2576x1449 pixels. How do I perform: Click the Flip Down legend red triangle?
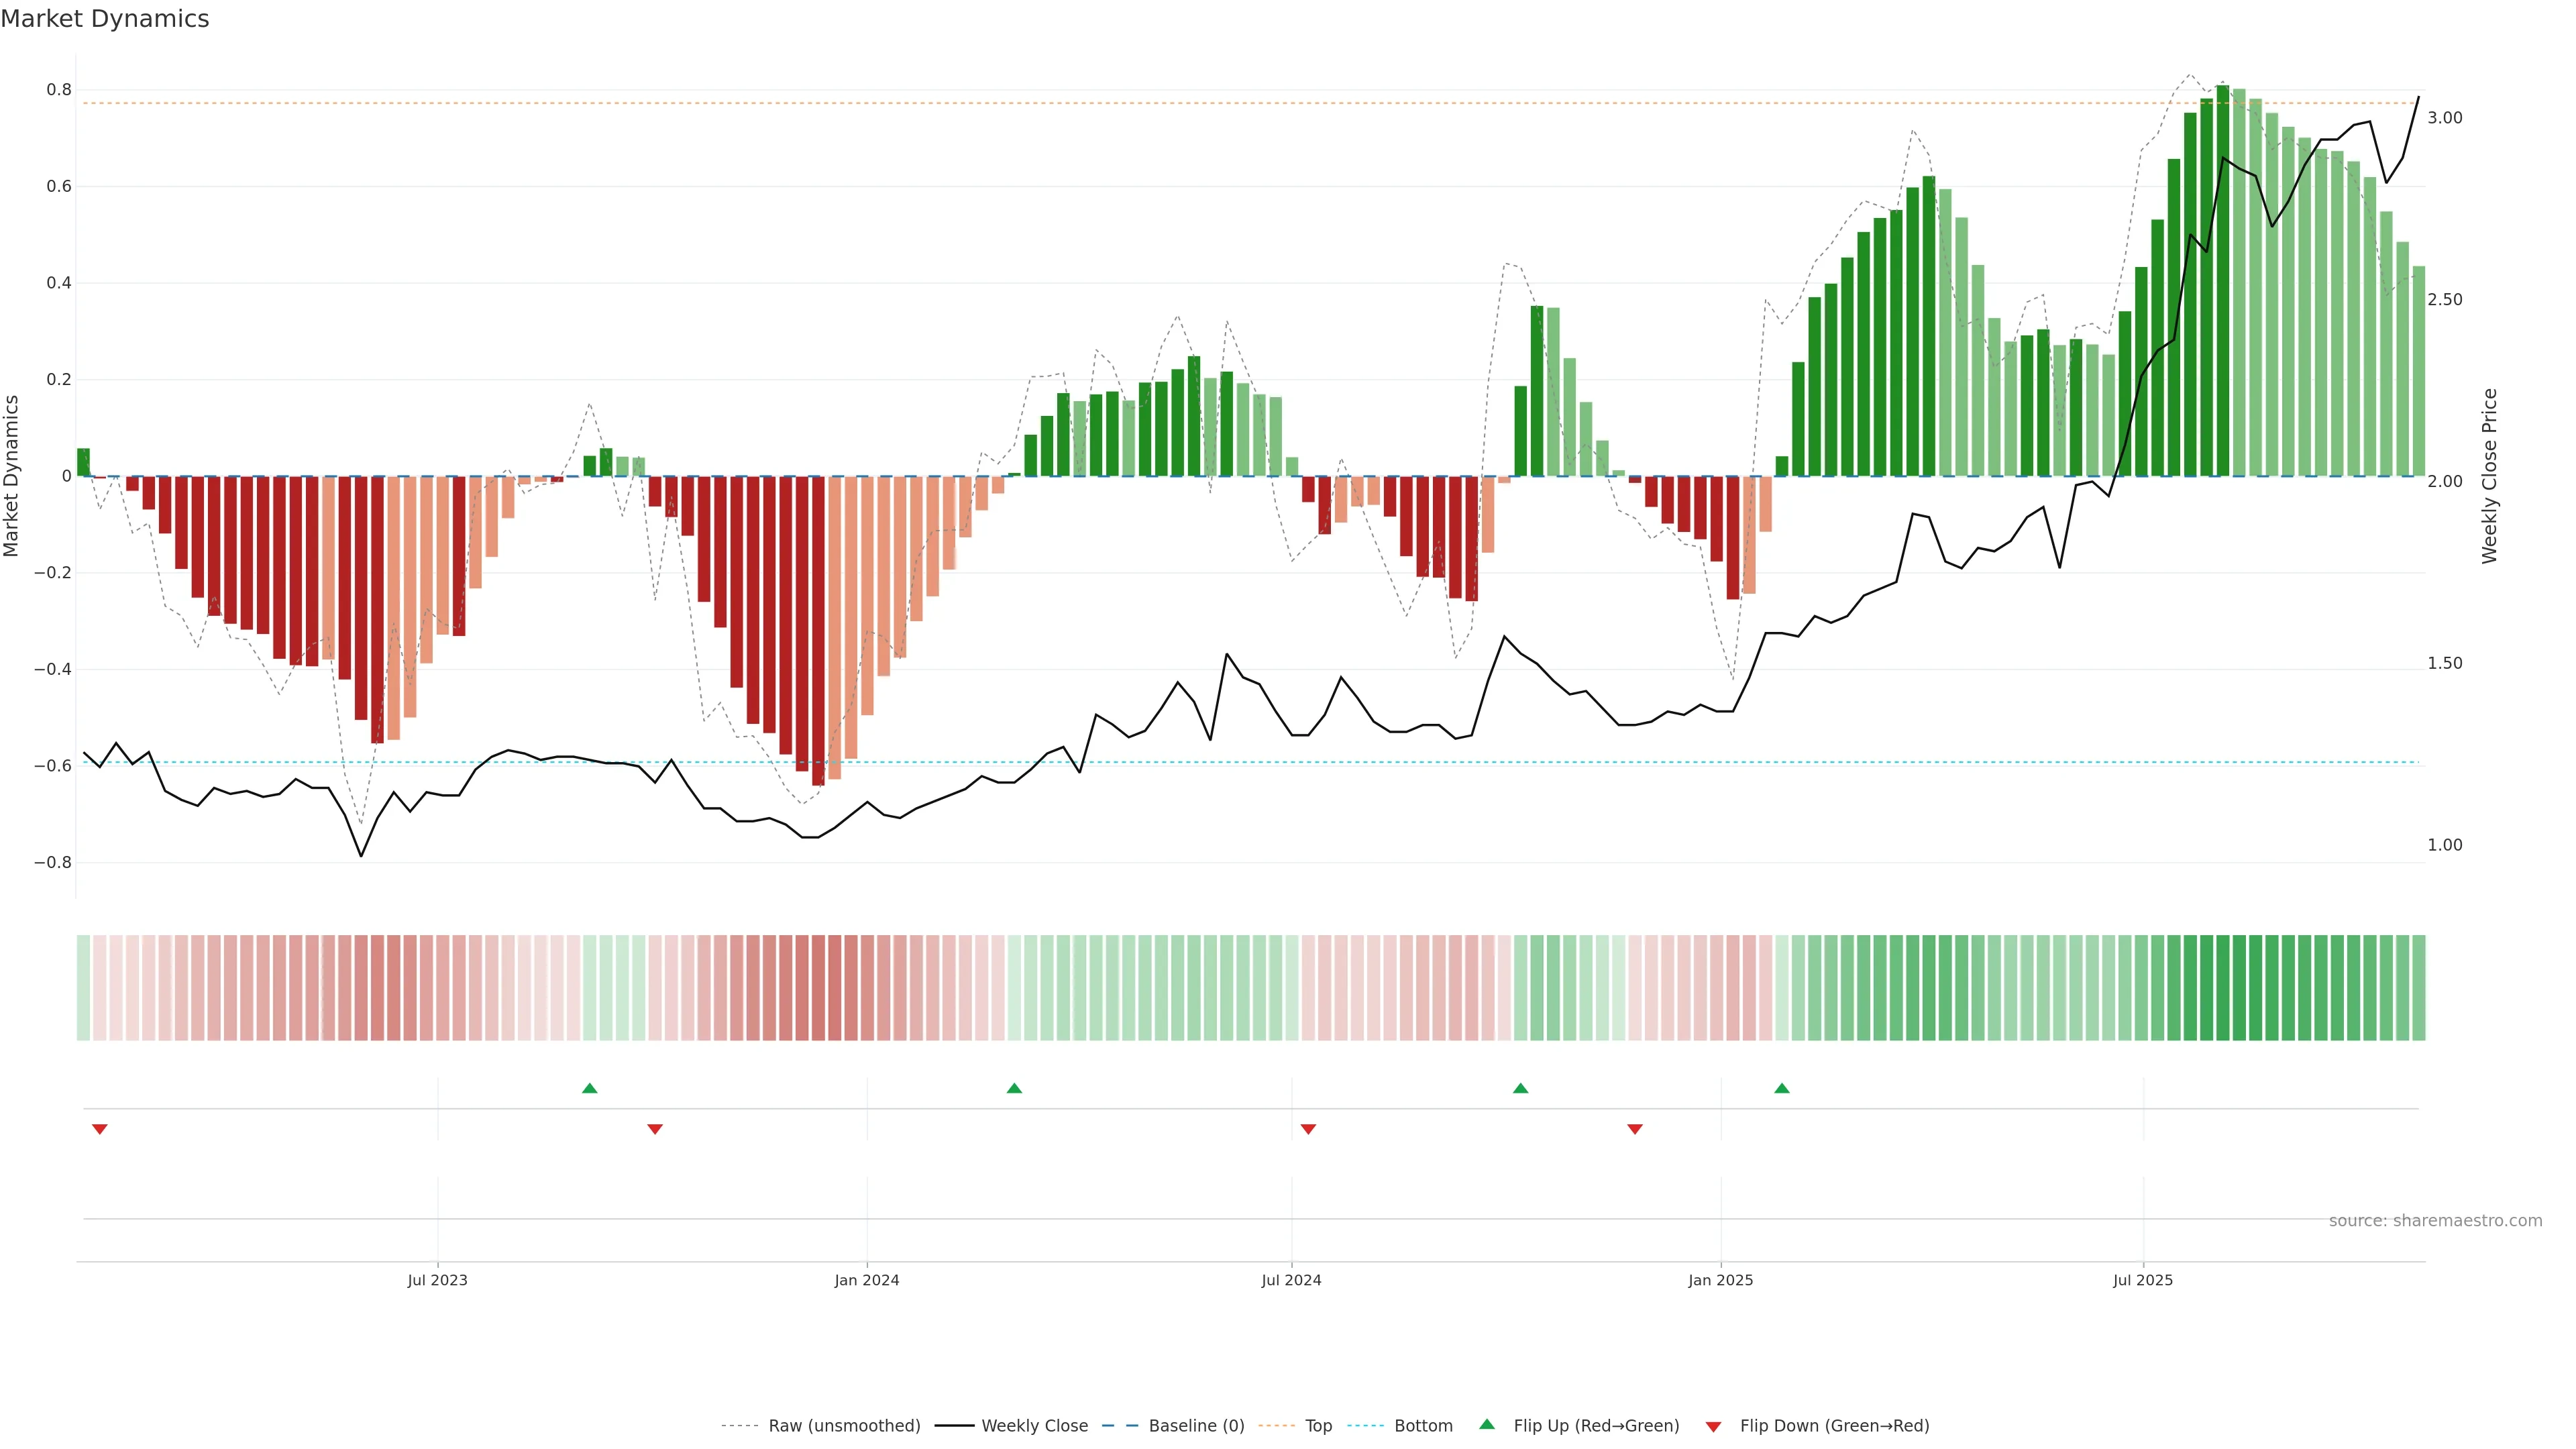coord(1713,1426)
